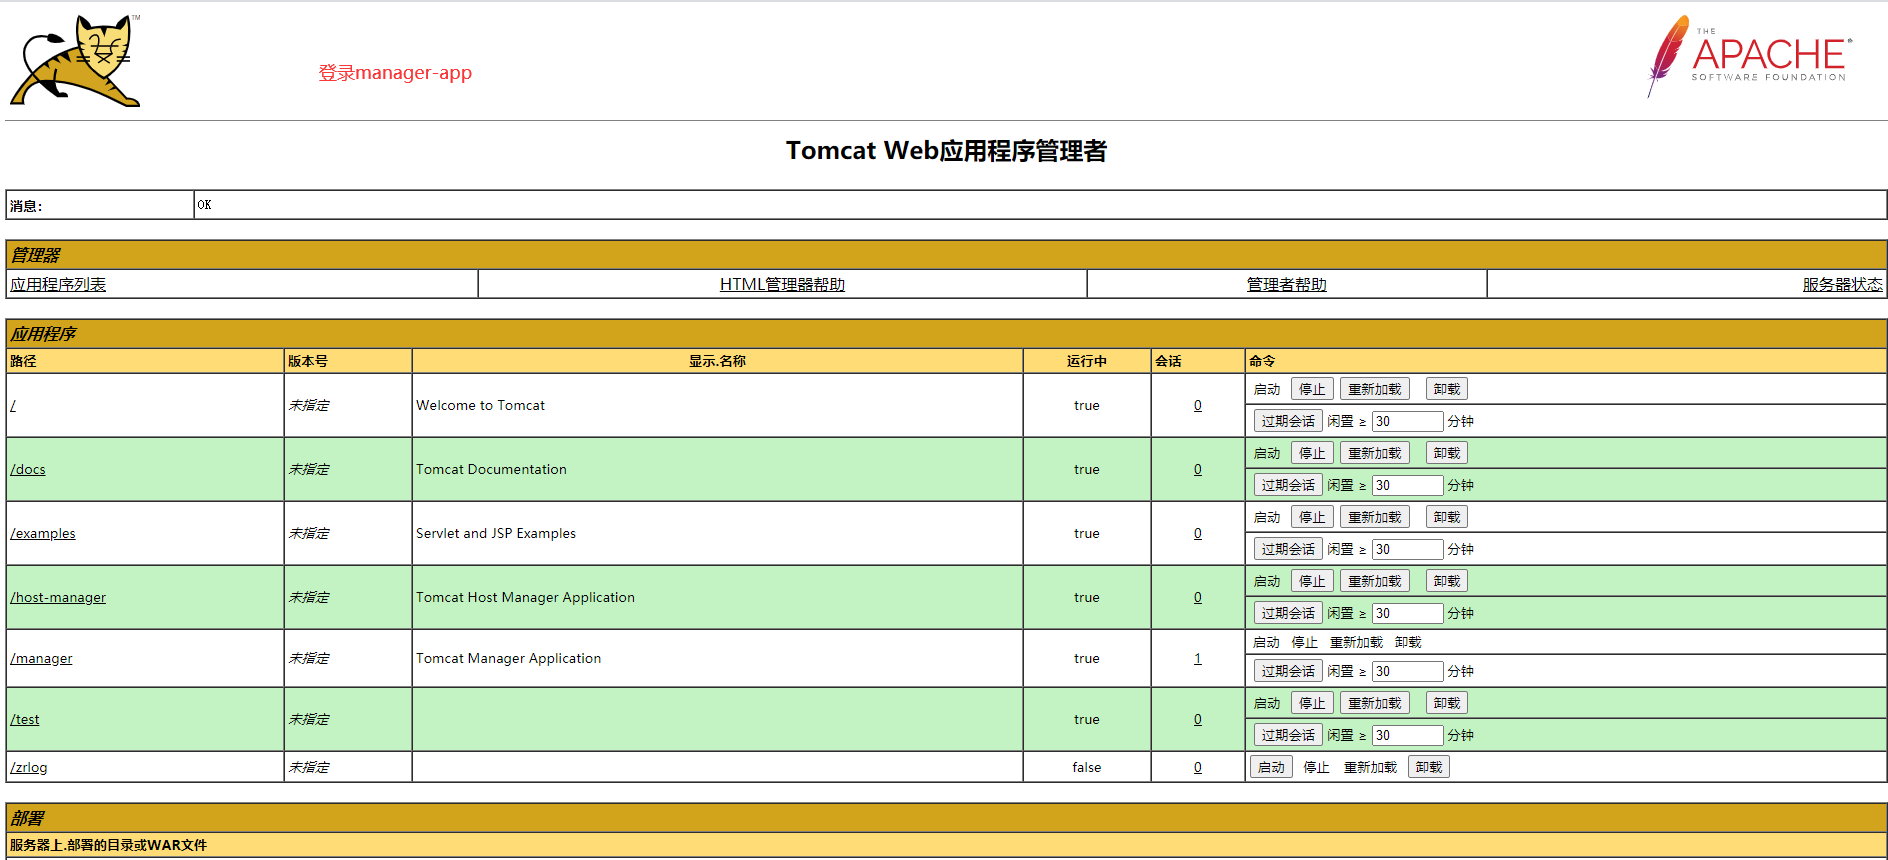Focus idle minutes field for /manager

tap(1407, 671)
